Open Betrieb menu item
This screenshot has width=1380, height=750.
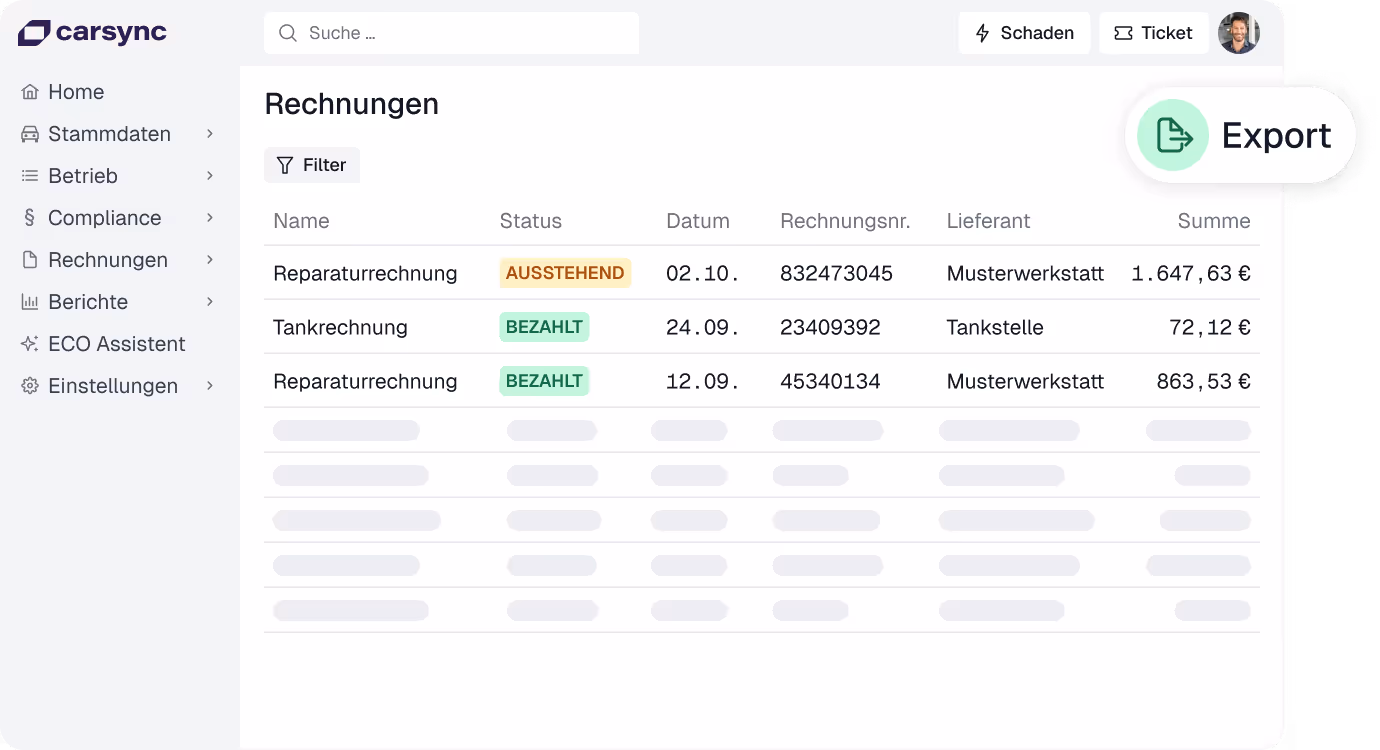pos(83,176)
